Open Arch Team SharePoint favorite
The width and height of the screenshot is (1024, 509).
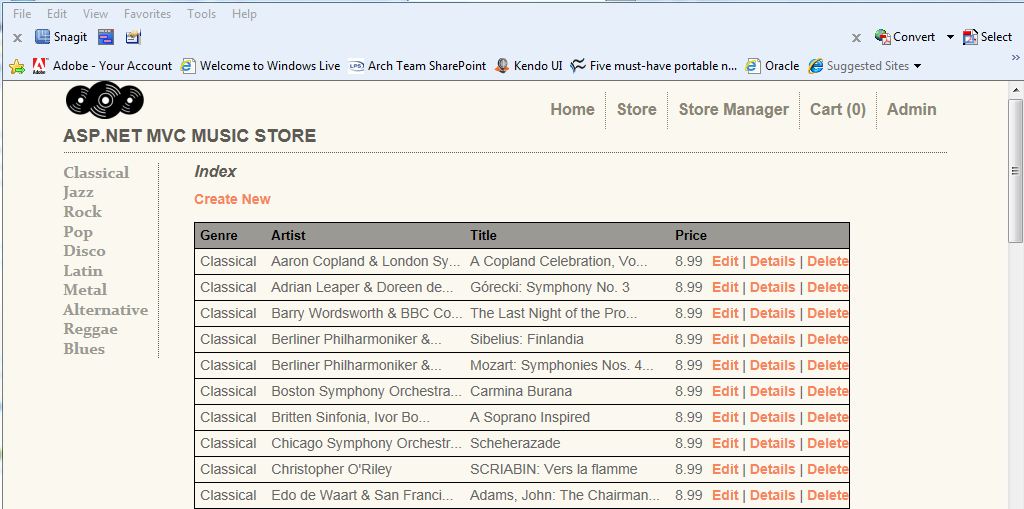tap(417, 66)
